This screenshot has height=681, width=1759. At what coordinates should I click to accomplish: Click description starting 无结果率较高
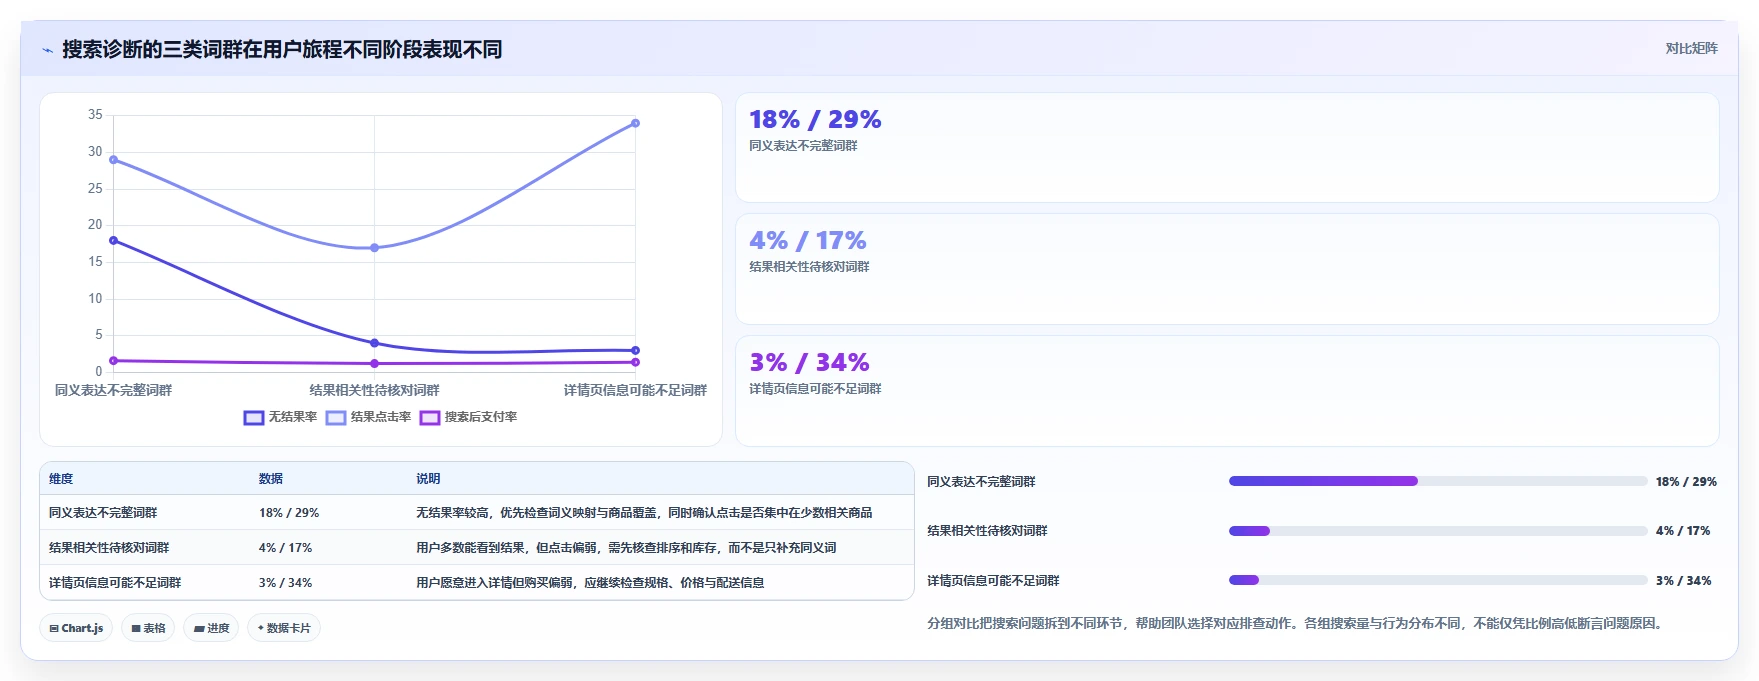[x=644, y=513]
